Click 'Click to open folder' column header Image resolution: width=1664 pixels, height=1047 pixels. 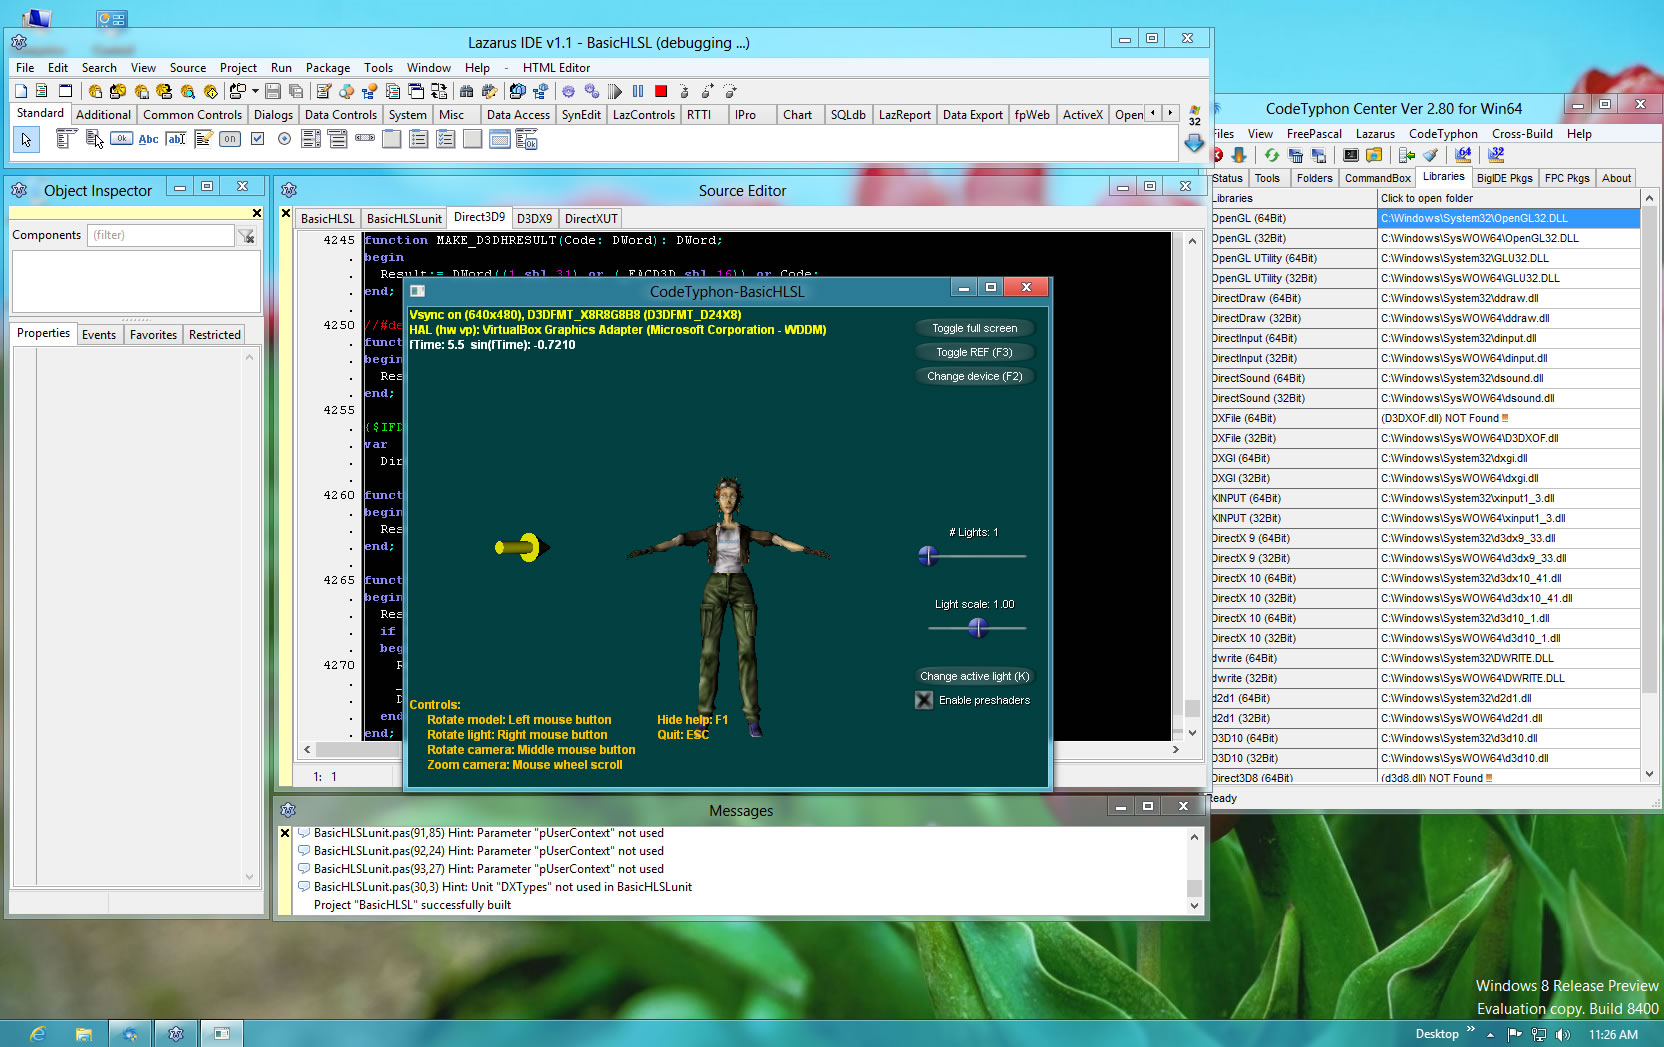[x=1509, y=198]
